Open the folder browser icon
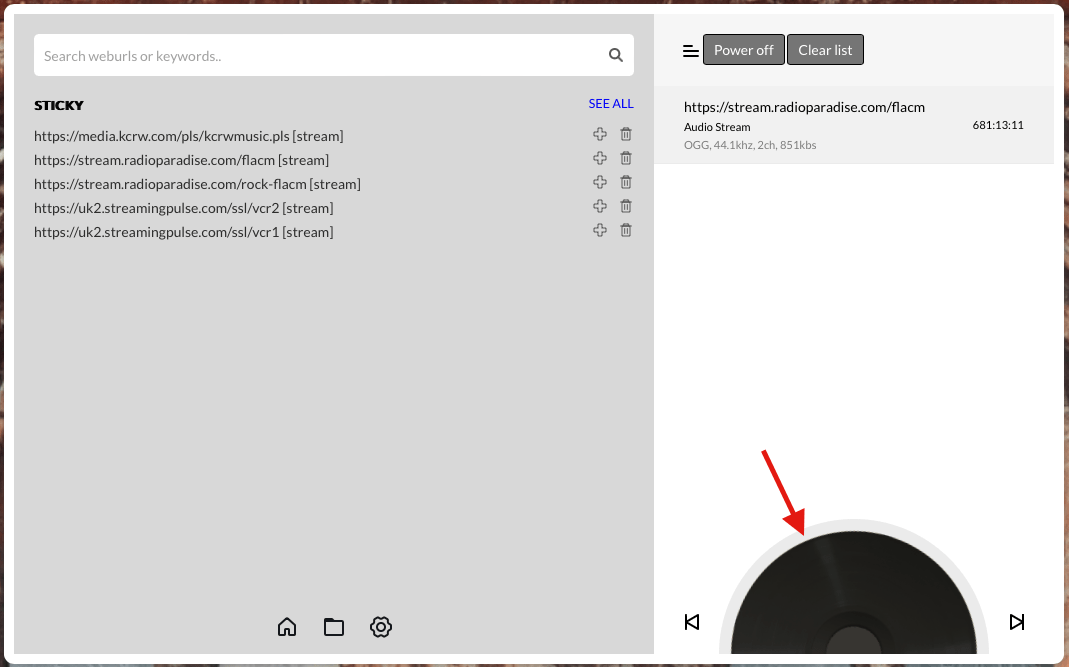The image size is (1069, 667). pos(333,626)
